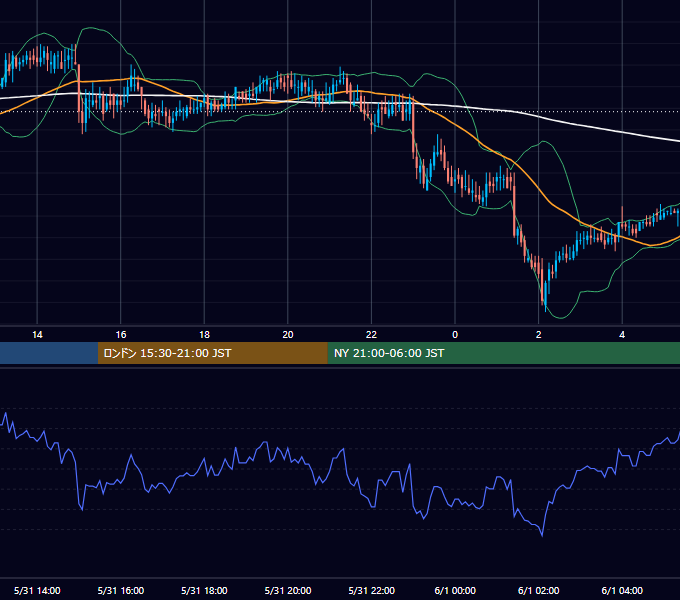The image size is (680, 600).
Task: Click the 6/1 04:00 date label
Action: click(x=622, y=590)
